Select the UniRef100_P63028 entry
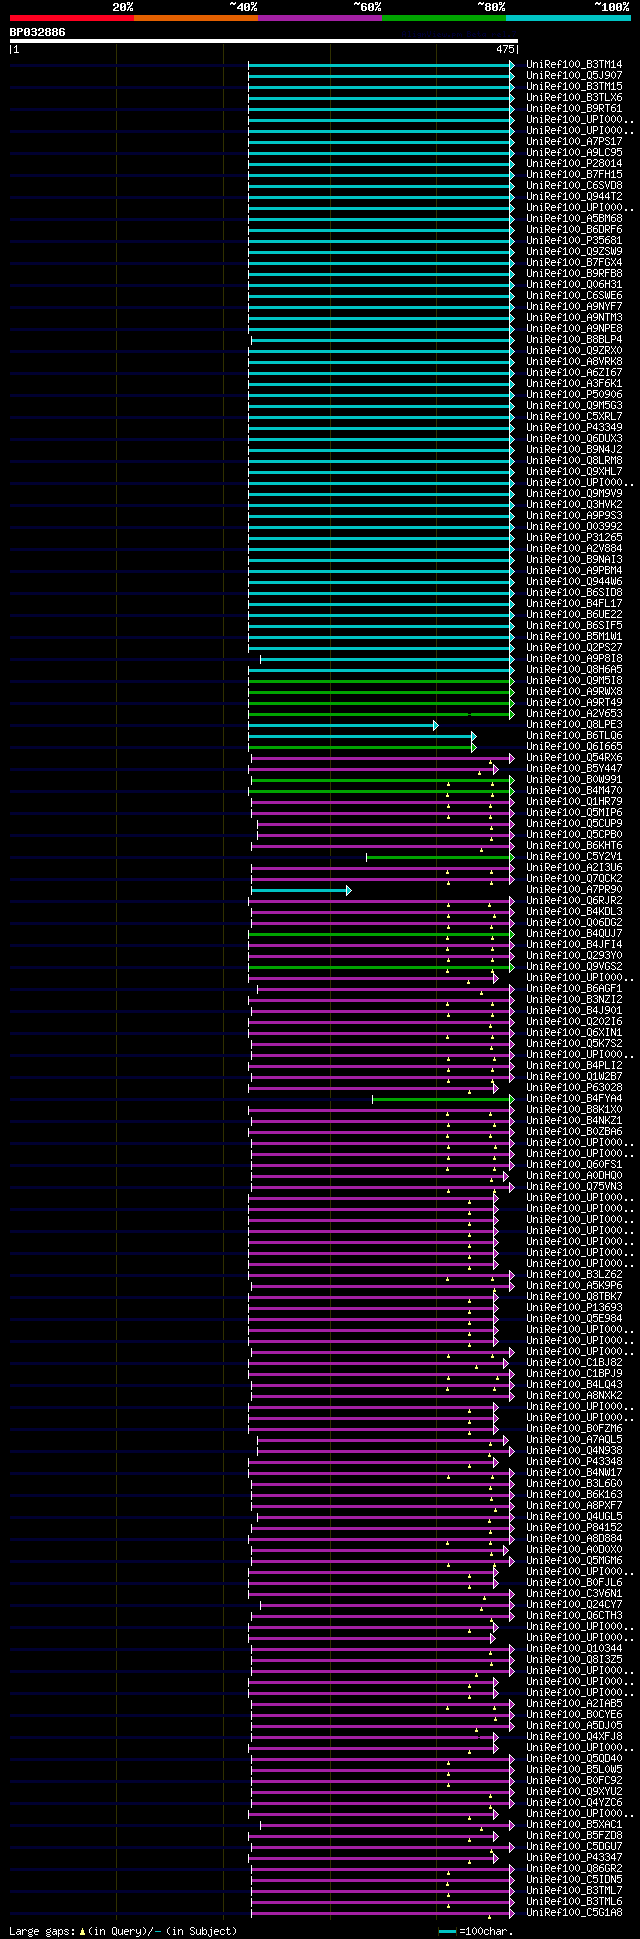This screenshot has height=1939, width=640. (574, 1087)
